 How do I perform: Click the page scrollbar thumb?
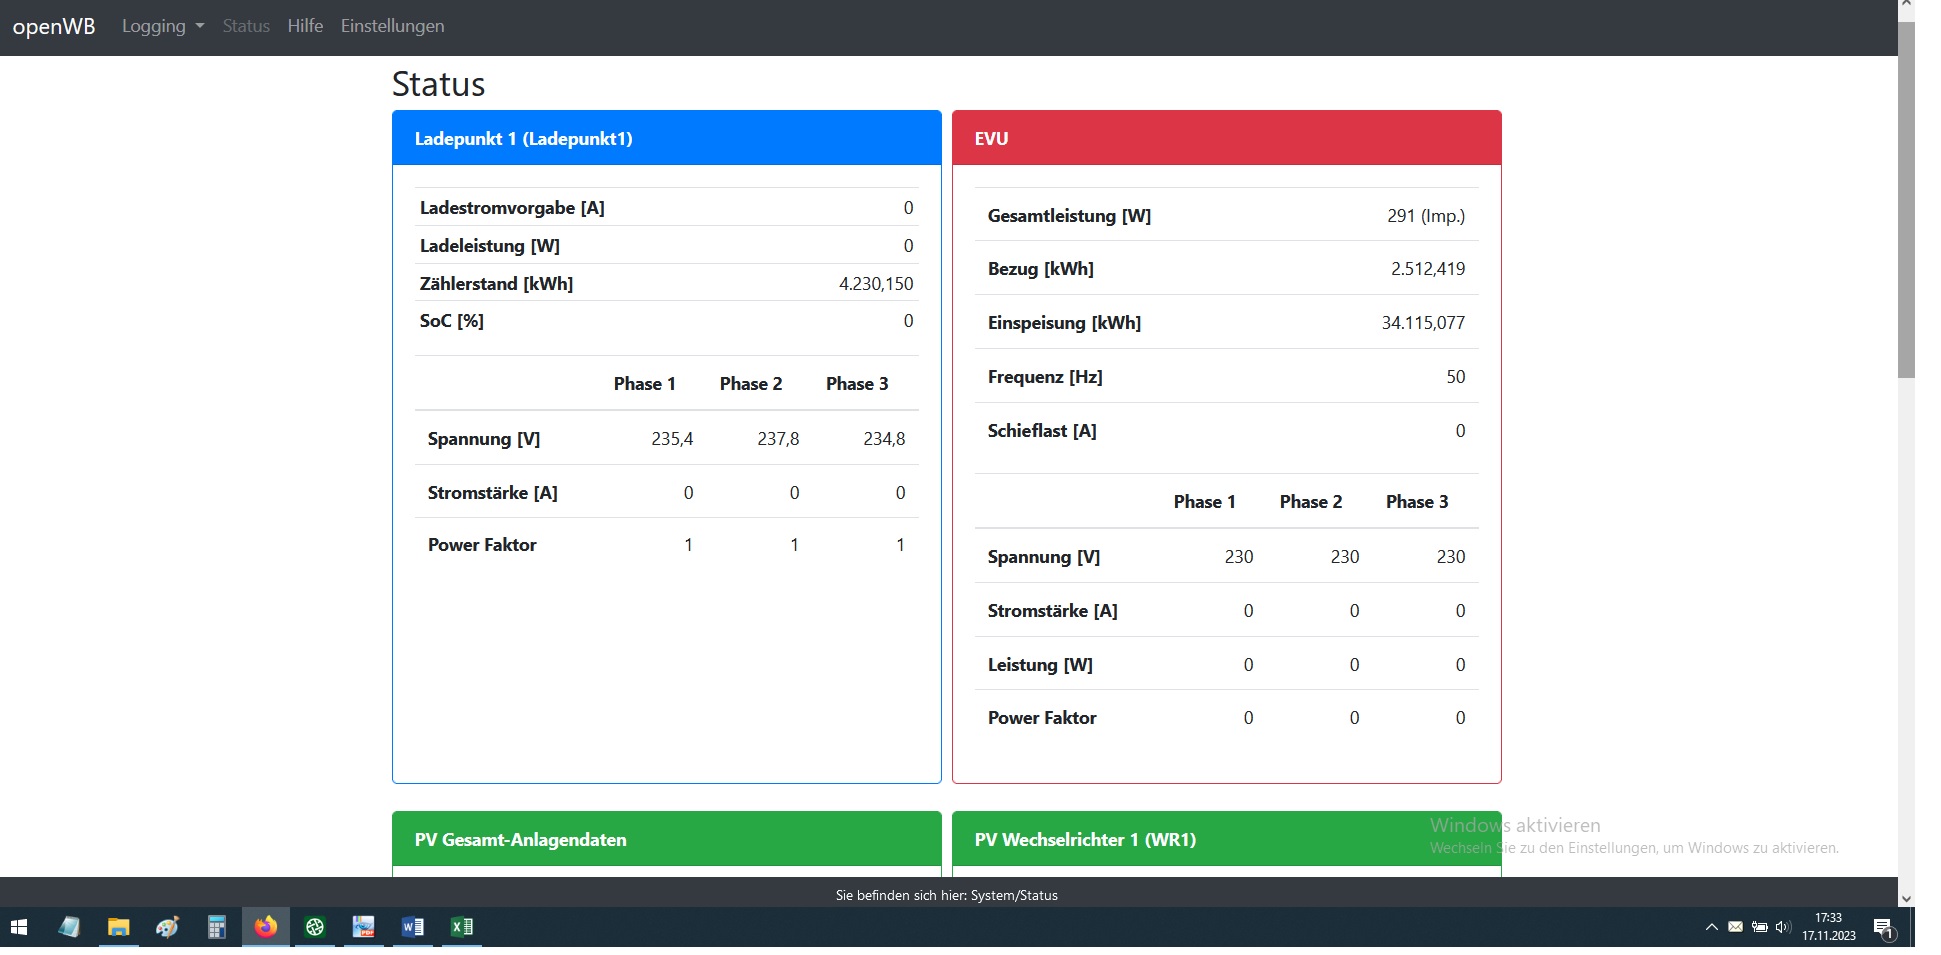tap(1906, 200)
